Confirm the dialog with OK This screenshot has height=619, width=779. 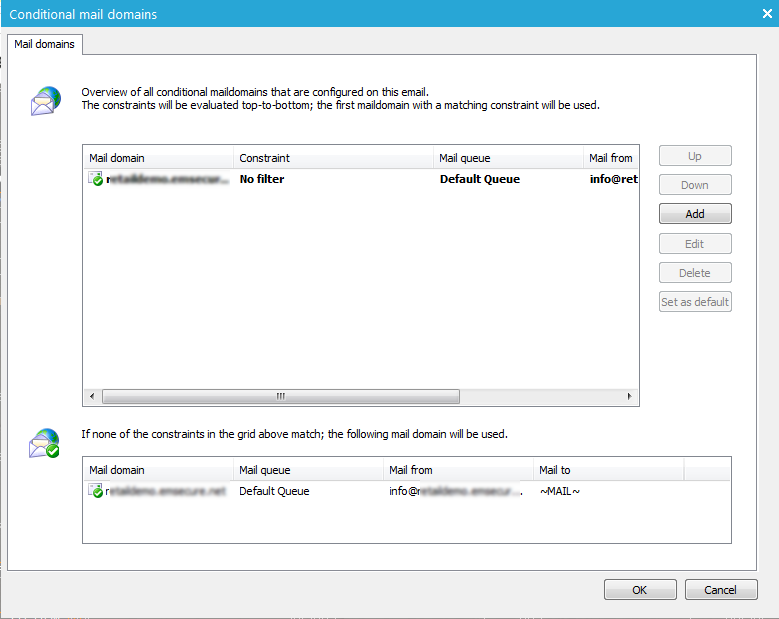pyautogui.click(x=640, y=590)
